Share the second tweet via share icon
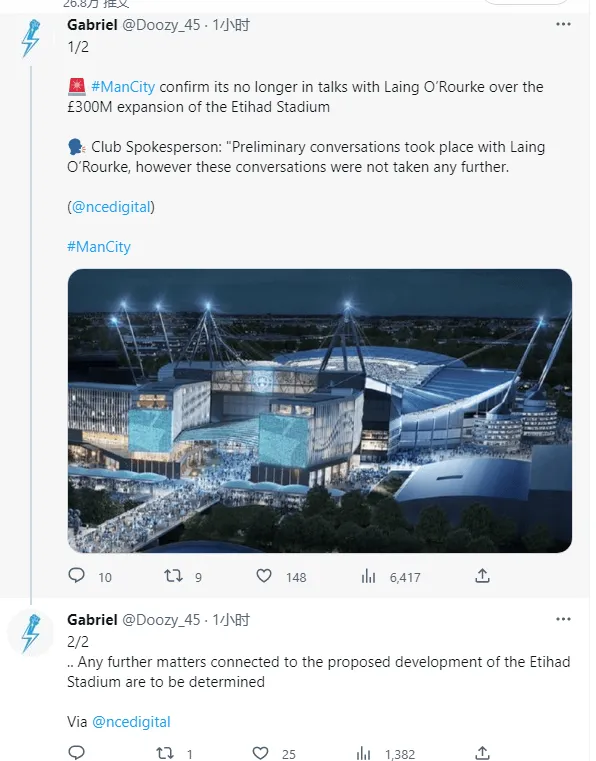The height and width of the screenshot is (761, 596). (482, 753)
